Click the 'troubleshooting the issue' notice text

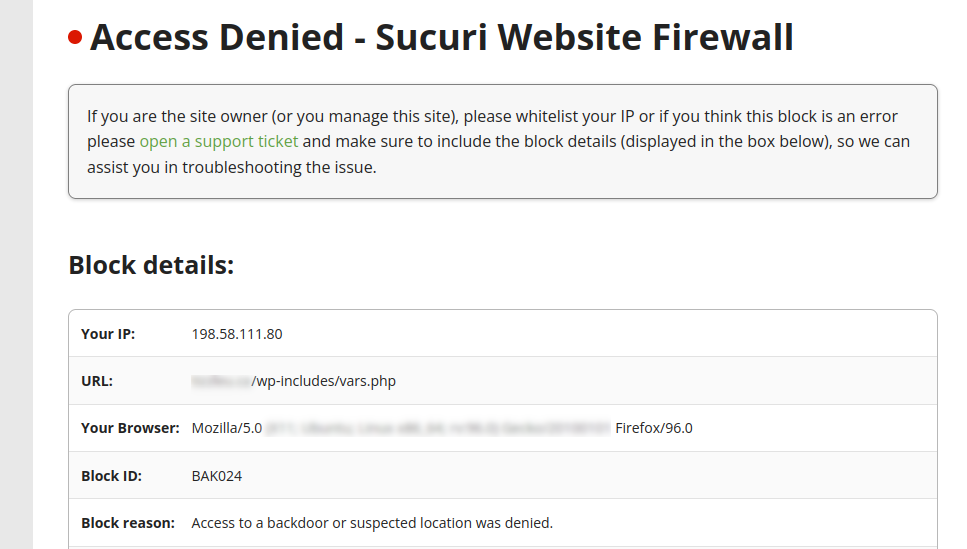279,167
